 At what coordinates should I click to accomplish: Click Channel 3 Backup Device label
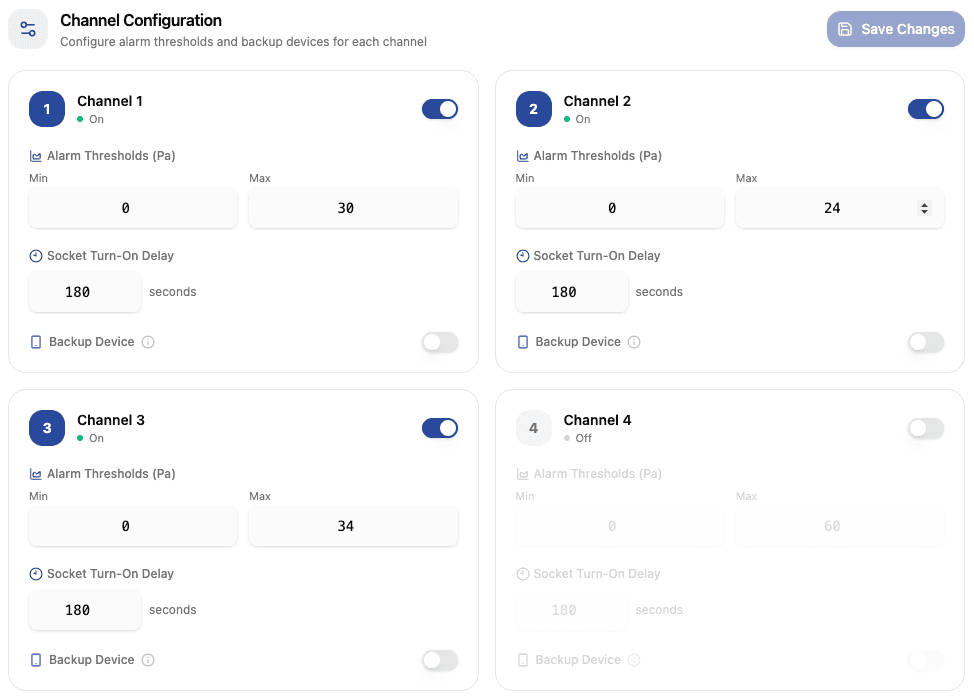click(91, 660)
